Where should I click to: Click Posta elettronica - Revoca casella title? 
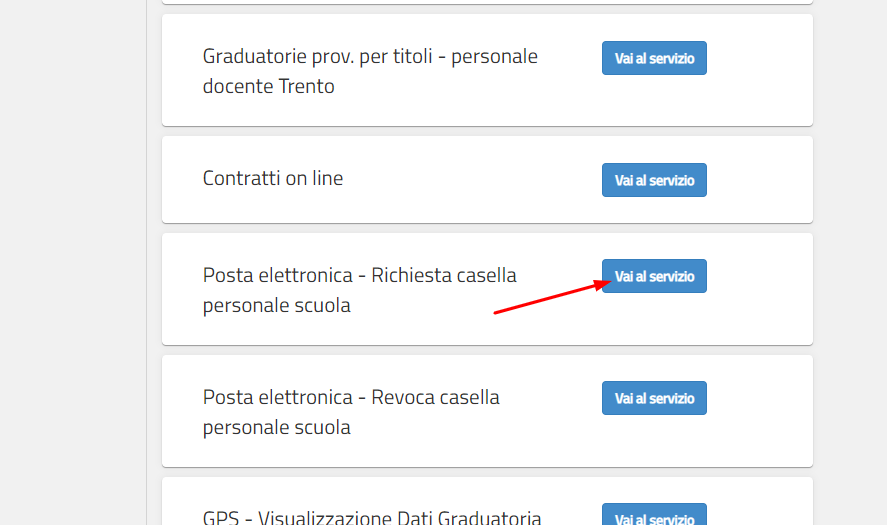click(351, 397)
